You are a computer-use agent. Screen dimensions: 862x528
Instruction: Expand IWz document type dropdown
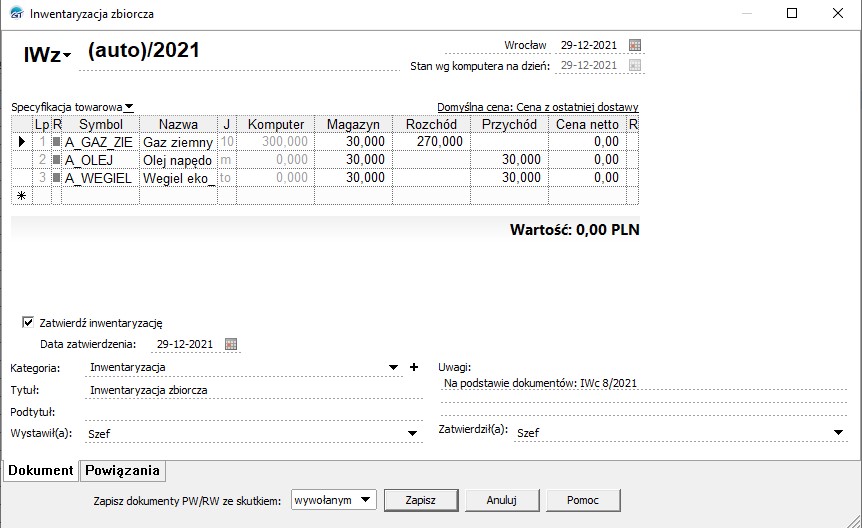click(x=67, y=57)
